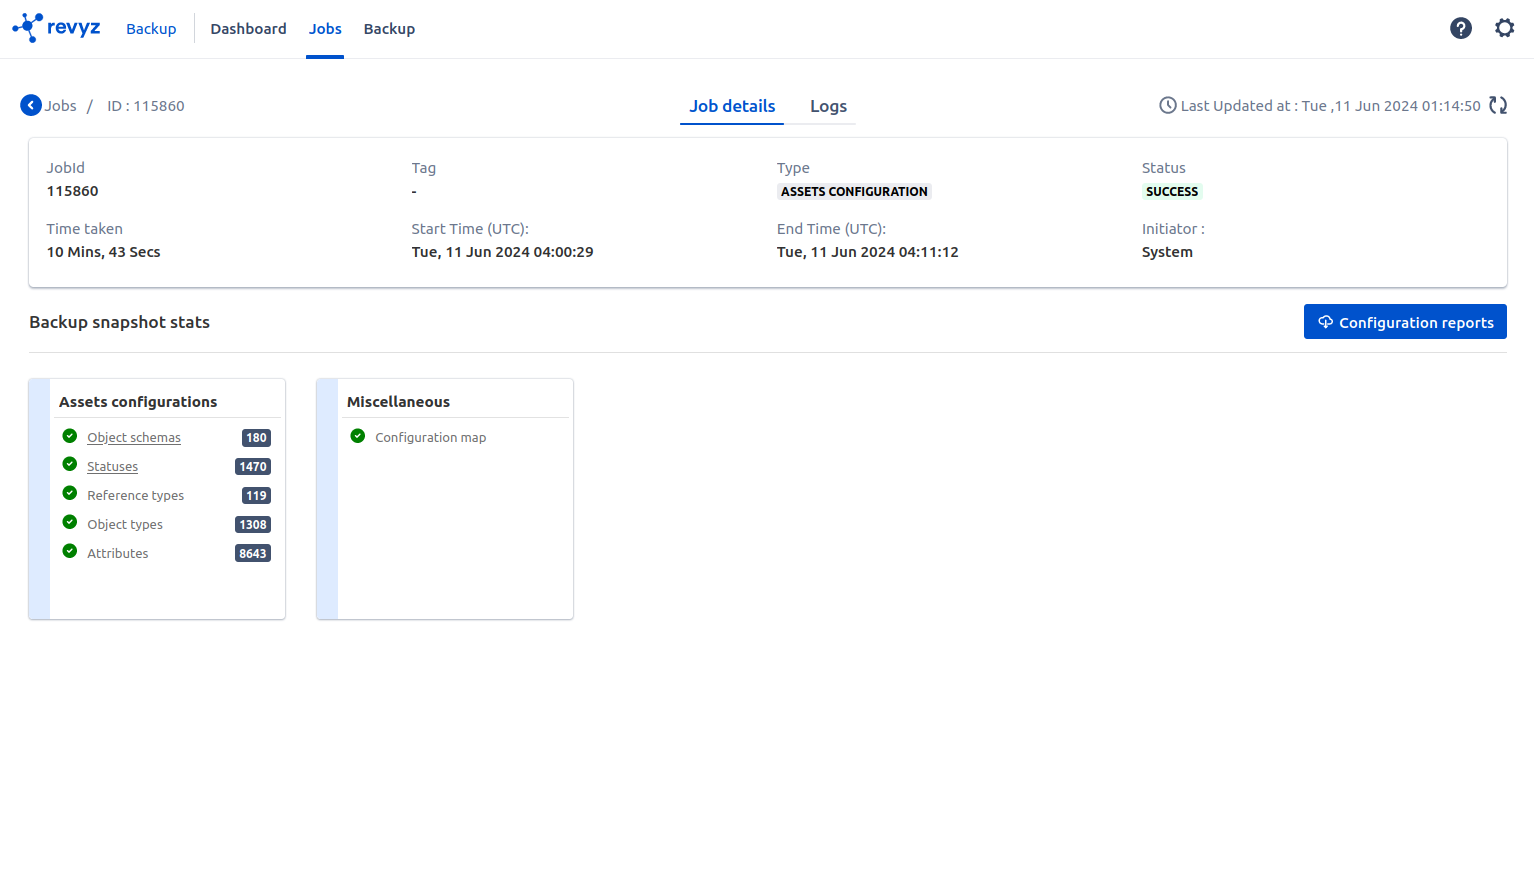Click the 8643 Attributes count badge

(252, 554)
